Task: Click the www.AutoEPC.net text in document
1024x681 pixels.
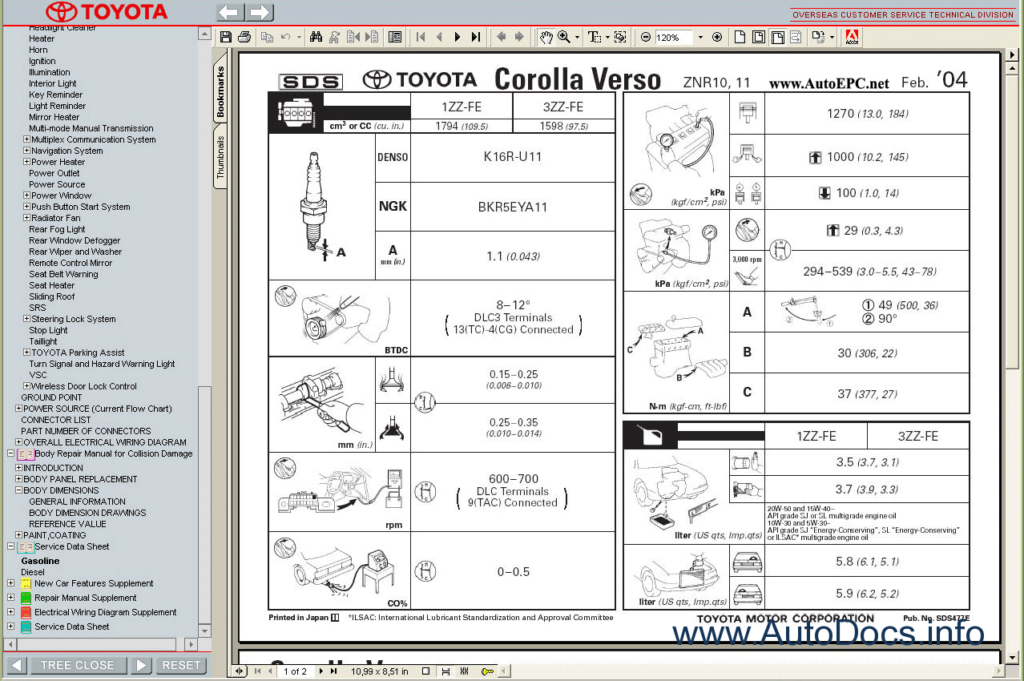Action: coord(829,83)
